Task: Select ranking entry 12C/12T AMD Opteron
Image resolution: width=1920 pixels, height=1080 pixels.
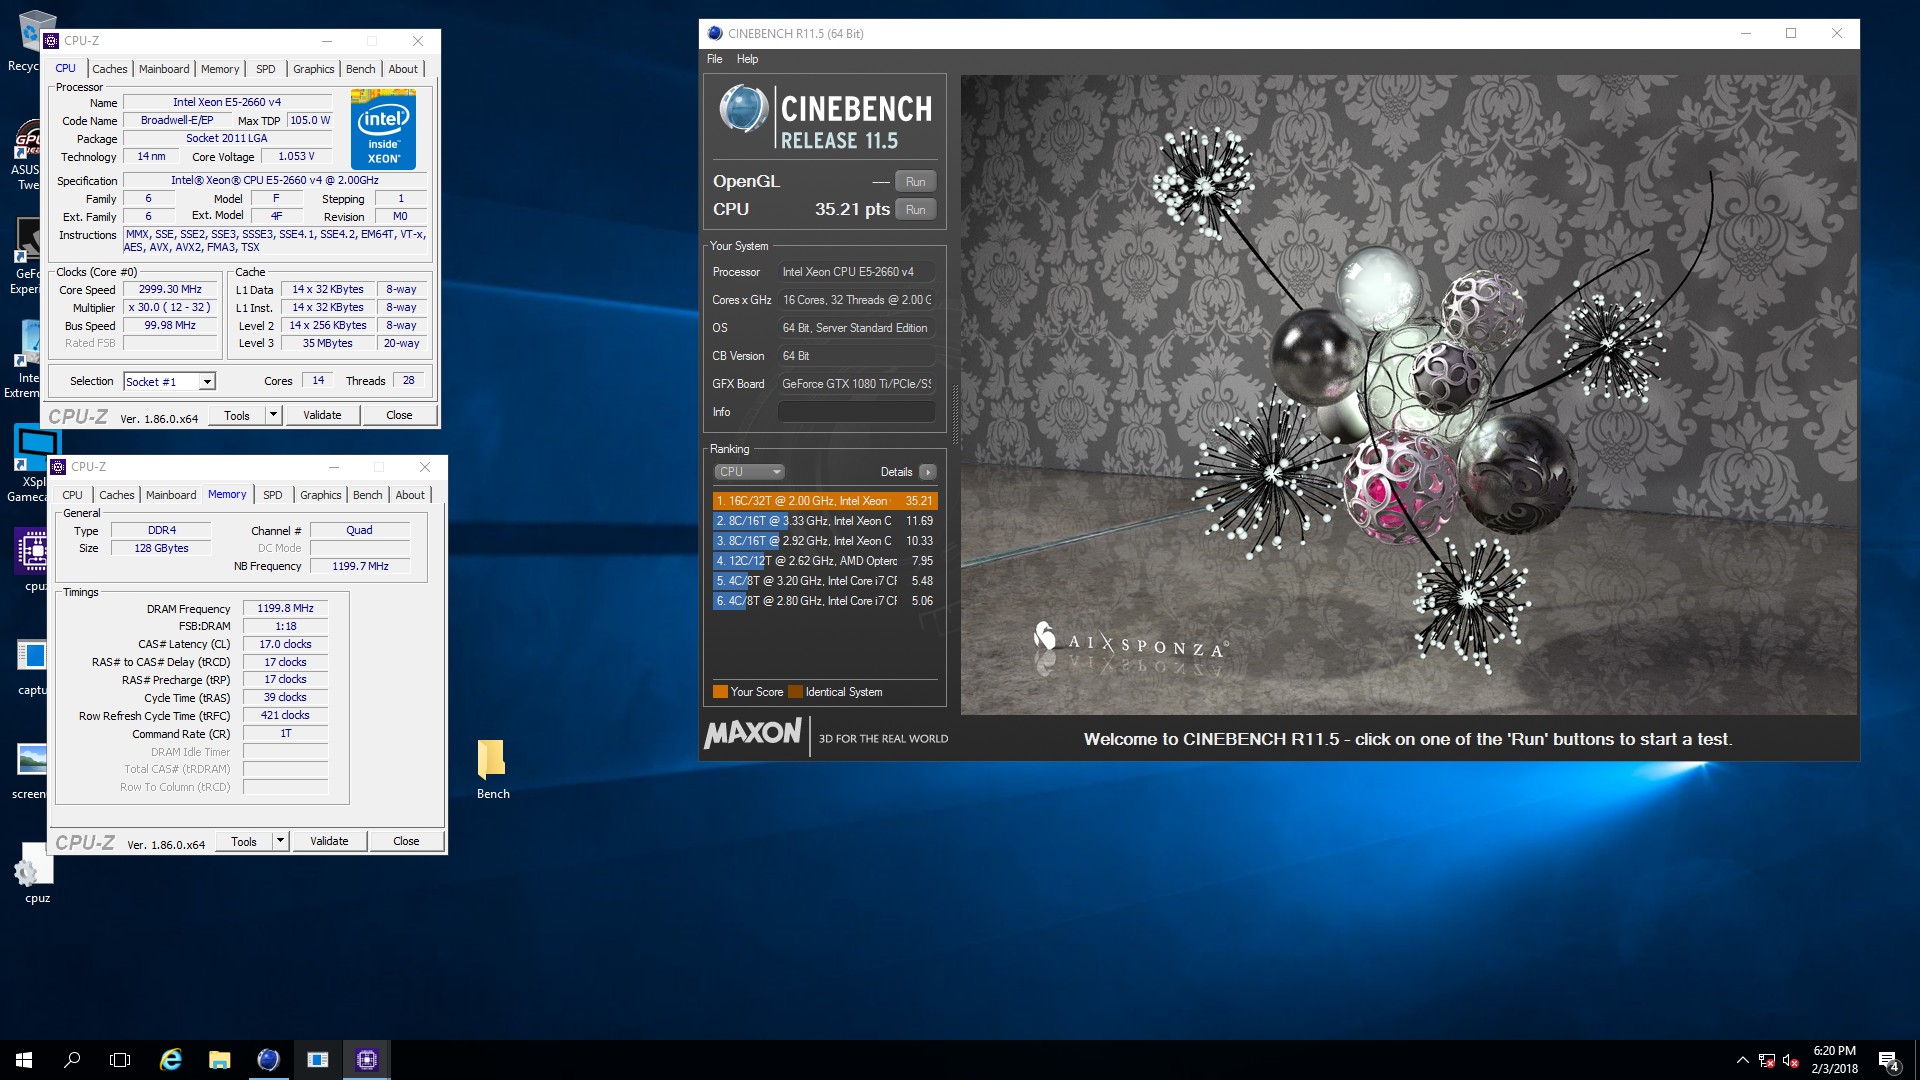Action: 825,561
